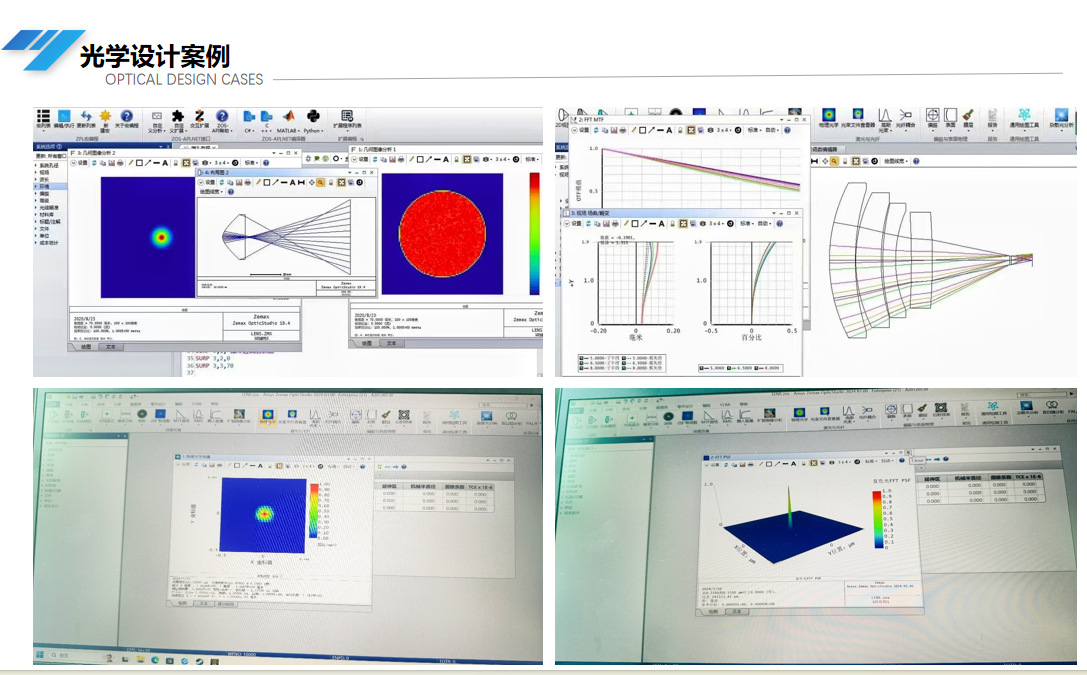Click the color bar in physical optics plot

(x=314, y=511)
